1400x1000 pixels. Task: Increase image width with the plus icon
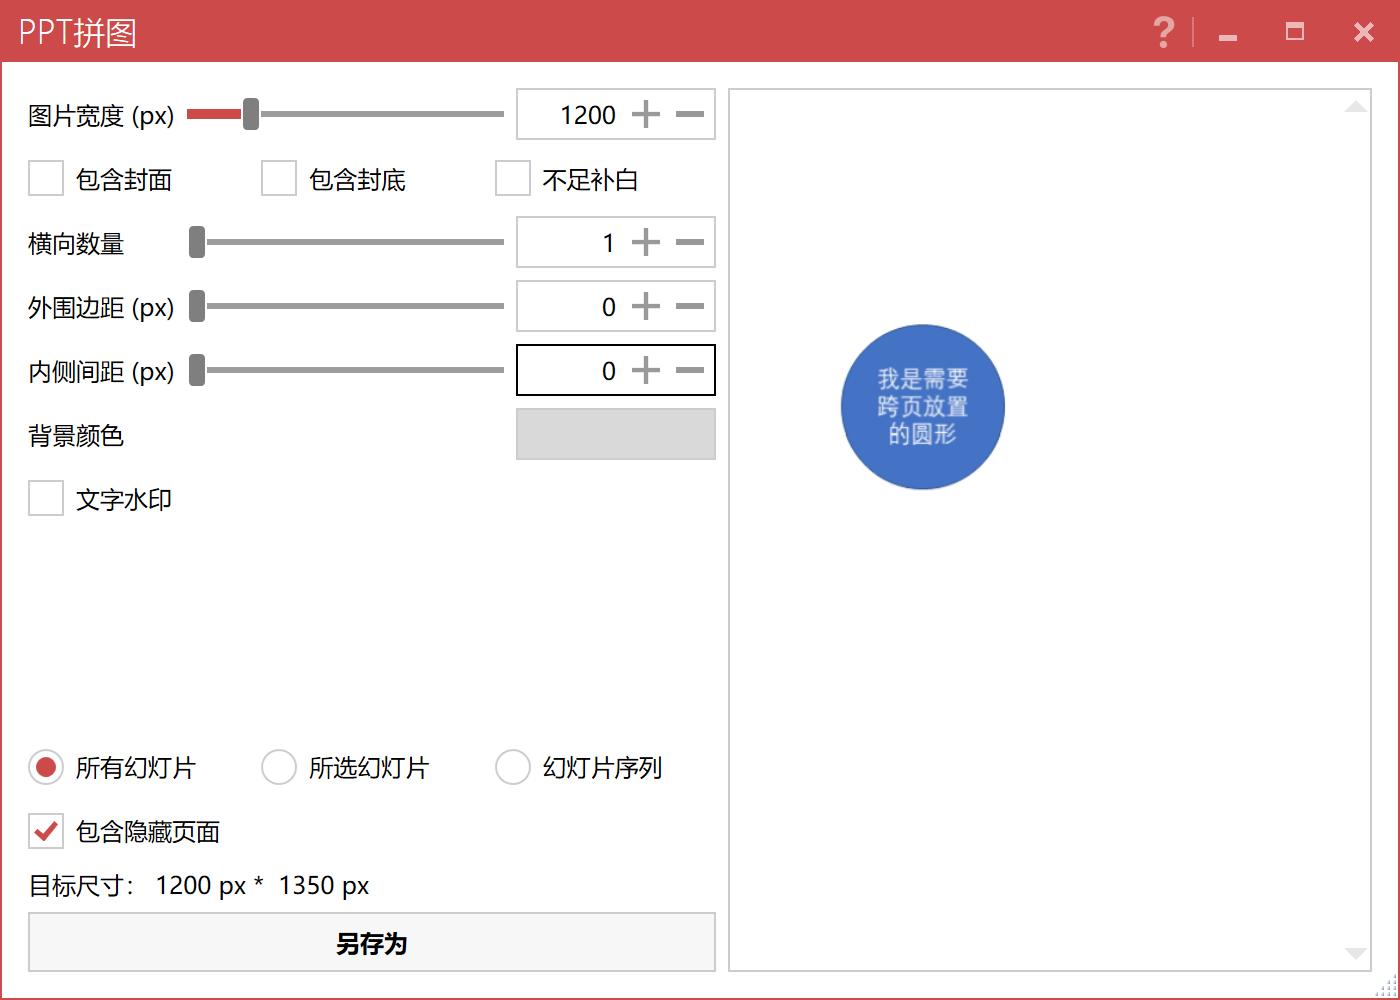tap(646, 114)
